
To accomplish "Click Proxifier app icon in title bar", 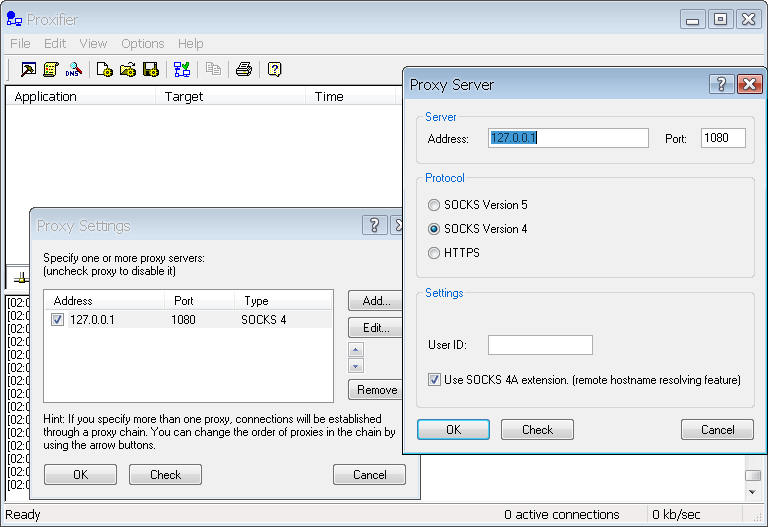I will click(14, 19).
